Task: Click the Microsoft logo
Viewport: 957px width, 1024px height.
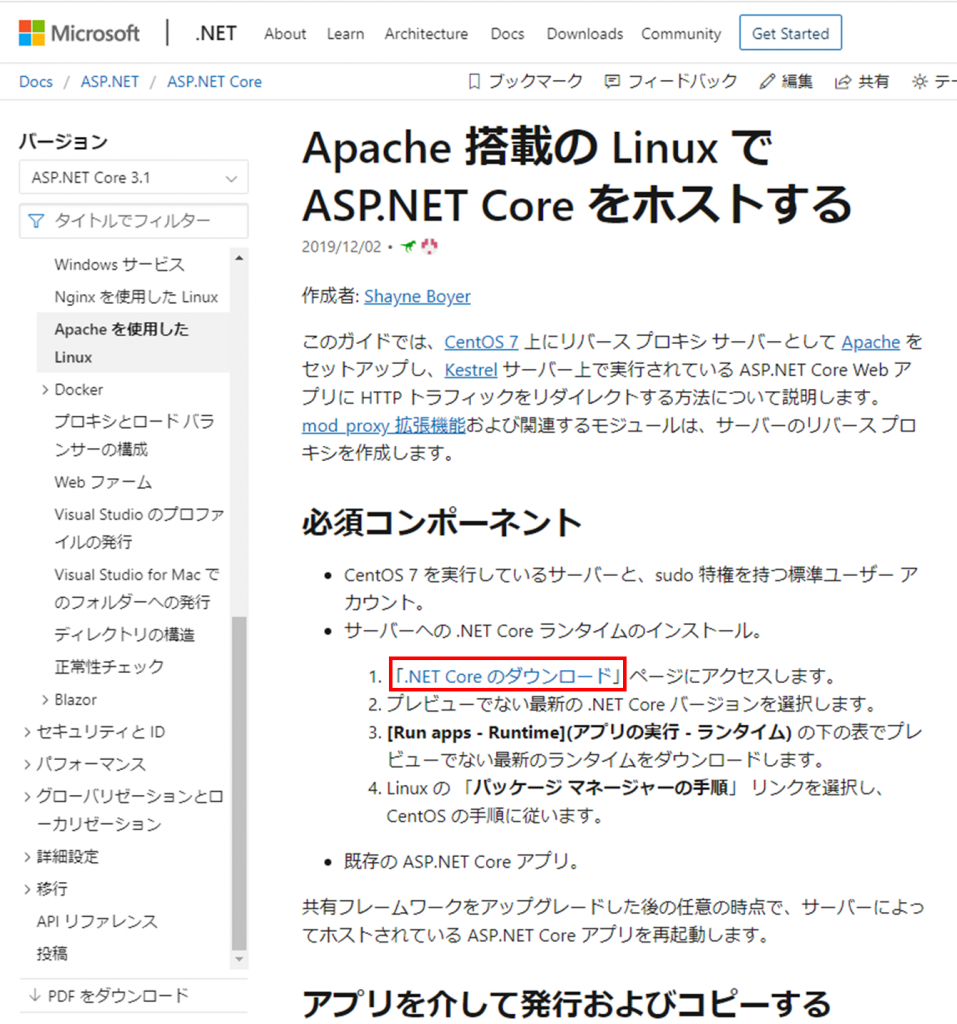Action: pos(79,33)
